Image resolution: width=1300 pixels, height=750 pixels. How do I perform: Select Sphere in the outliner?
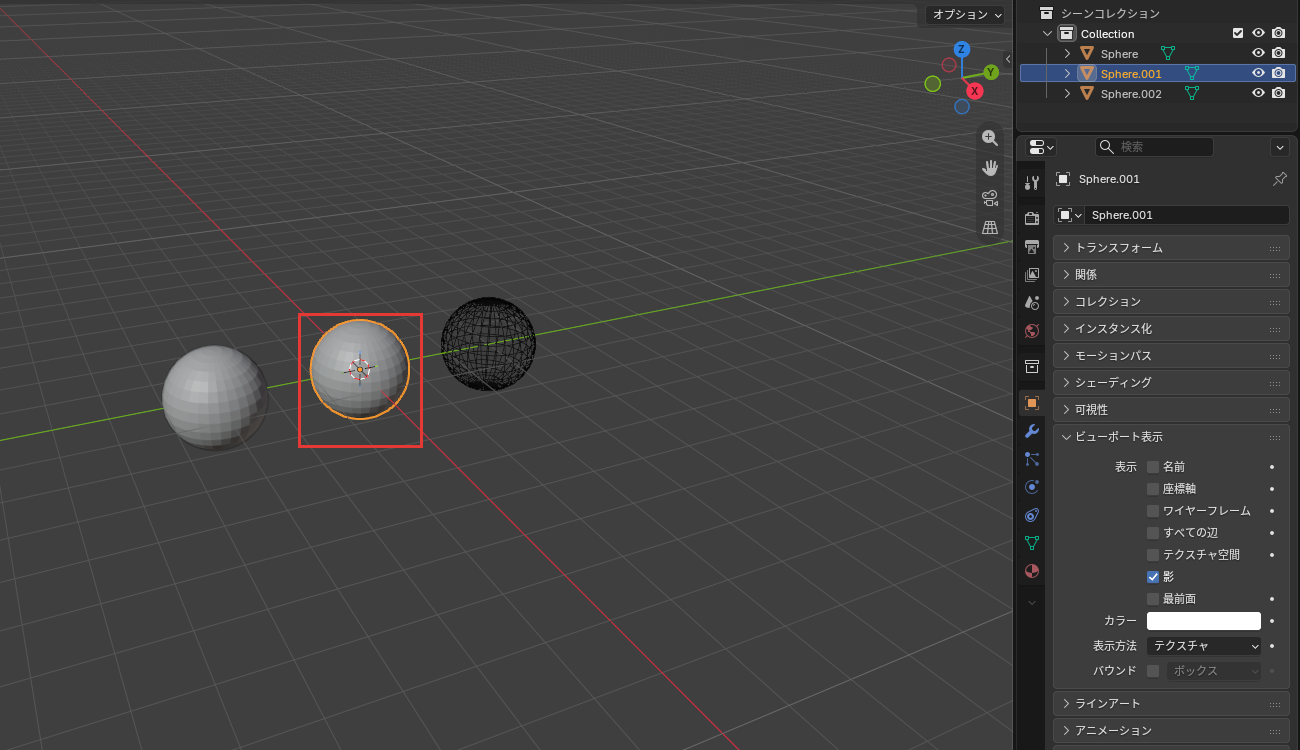click(x=1119, y=53)
